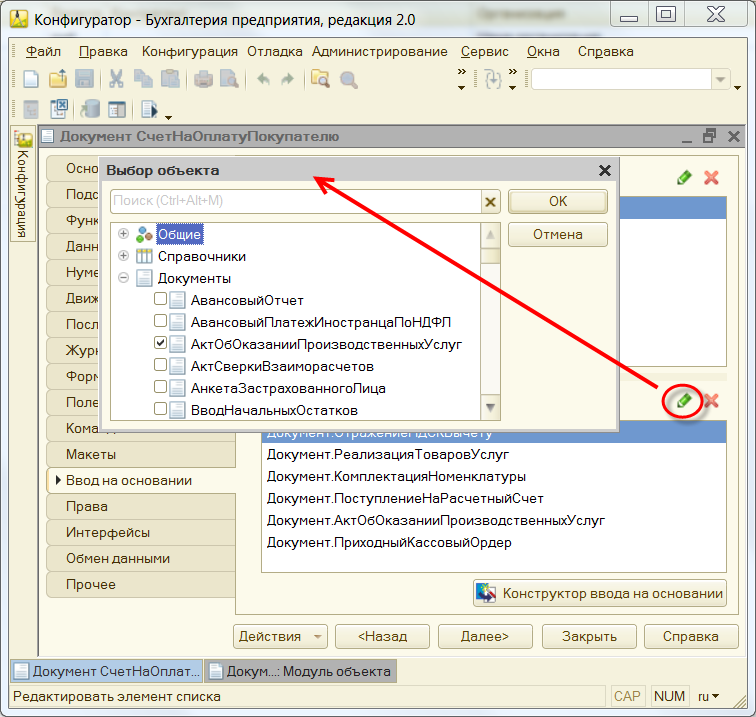Confirm selection with OK button
Image resolution: width=756 pixels, height=717 pixels.
pos(558,202)
